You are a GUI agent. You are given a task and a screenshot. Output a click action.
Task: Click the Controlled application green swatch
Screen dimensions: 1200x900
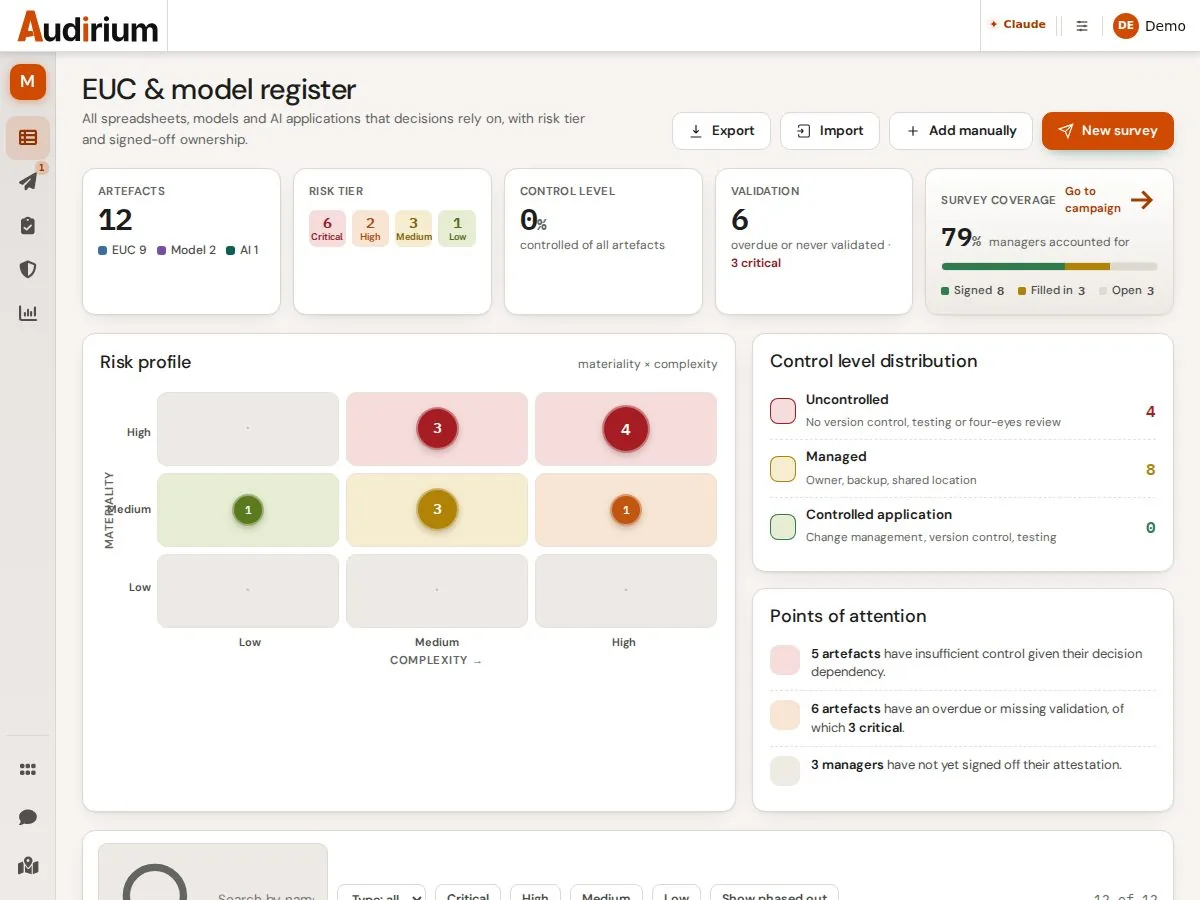[783, 527]
